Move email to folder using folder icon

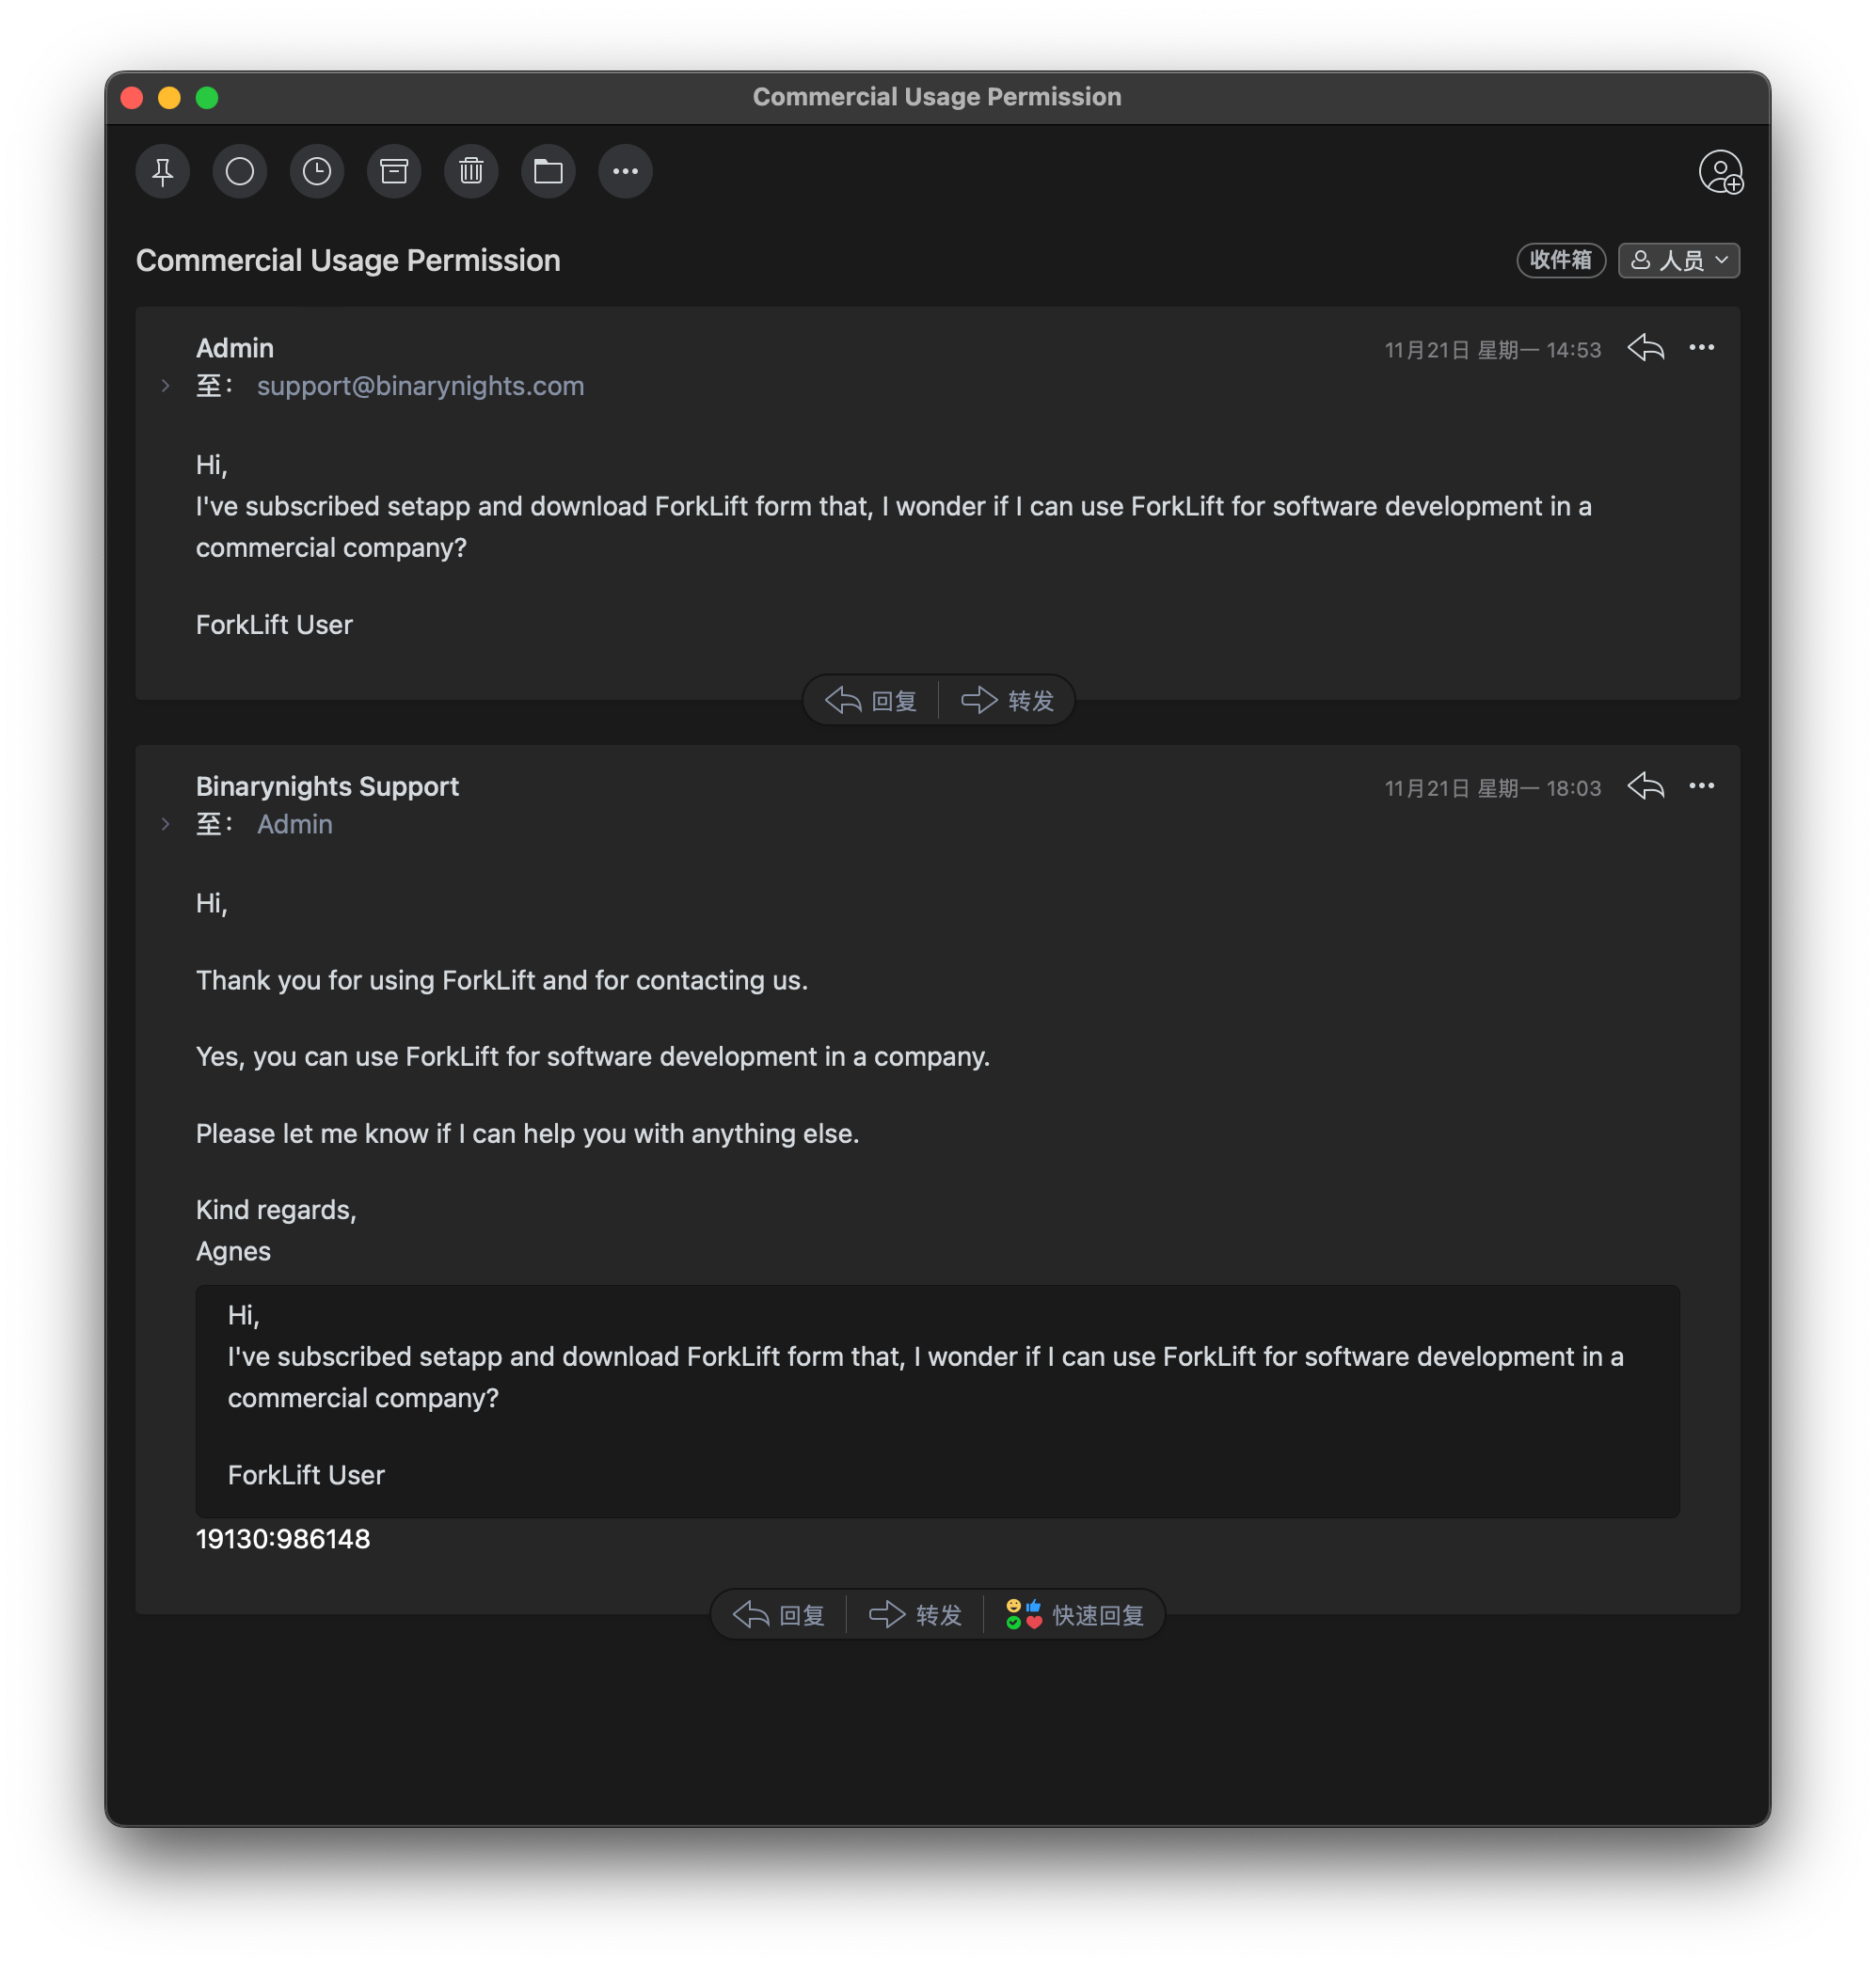coord(548,171)
